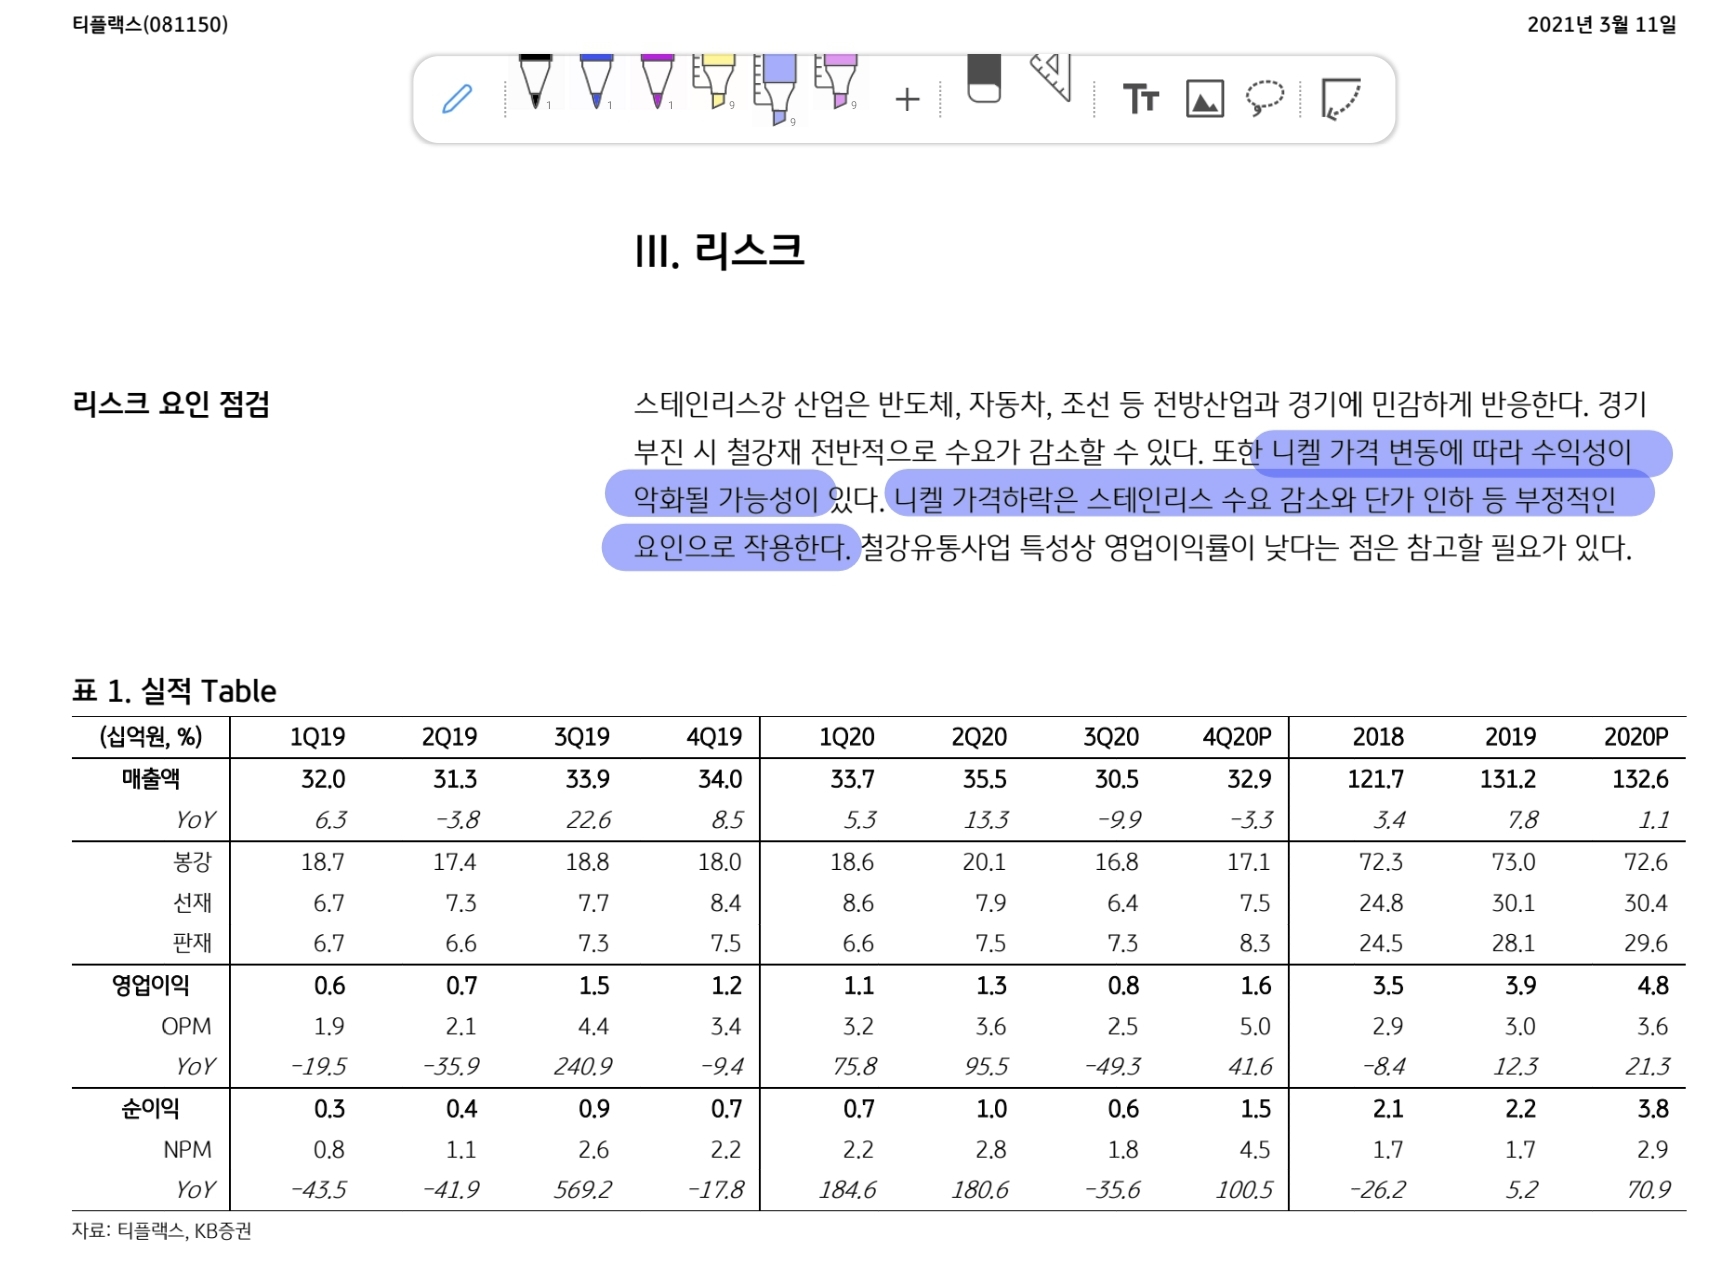The width and height of the screenshot is (1730, 1268).
Task: Click the net income YoY value '184.6'
Action: (847, 1190)
